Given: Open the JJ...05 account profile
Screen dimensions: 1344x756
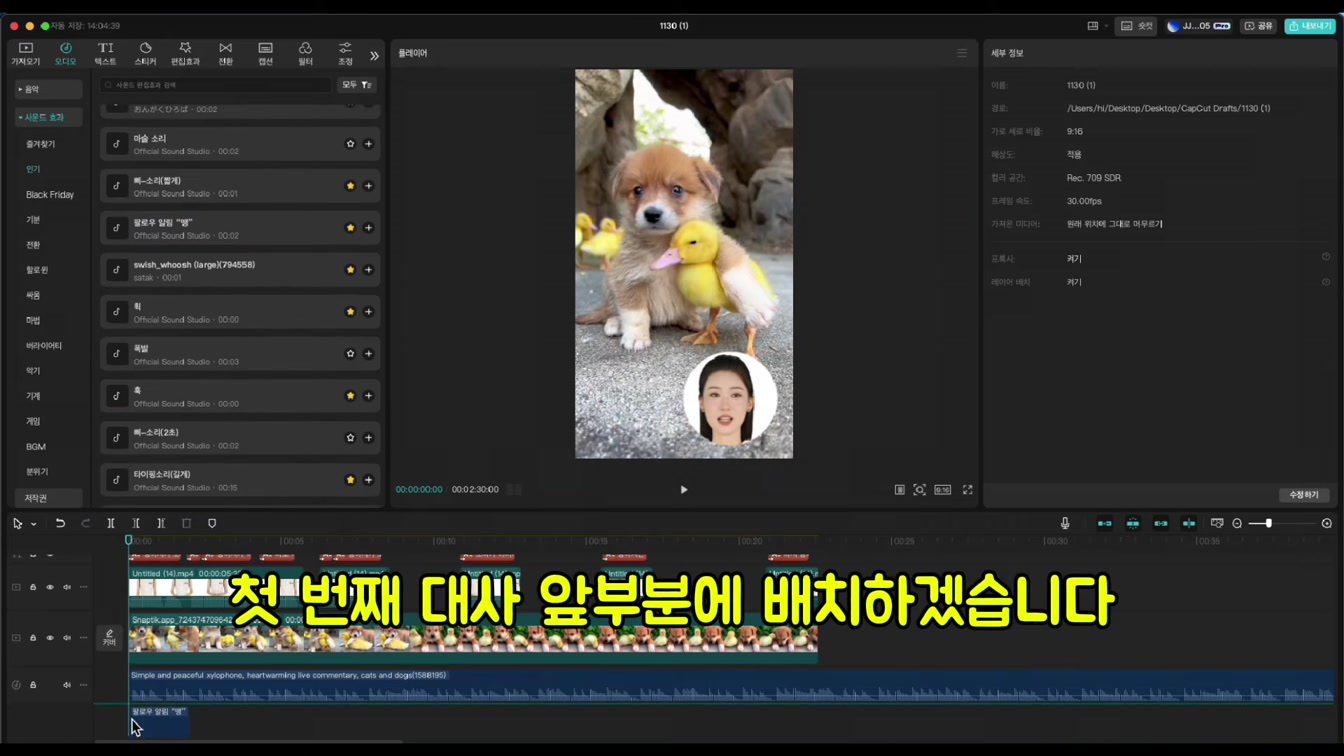Looking at the screenshot, I should tap(1198, 26).
